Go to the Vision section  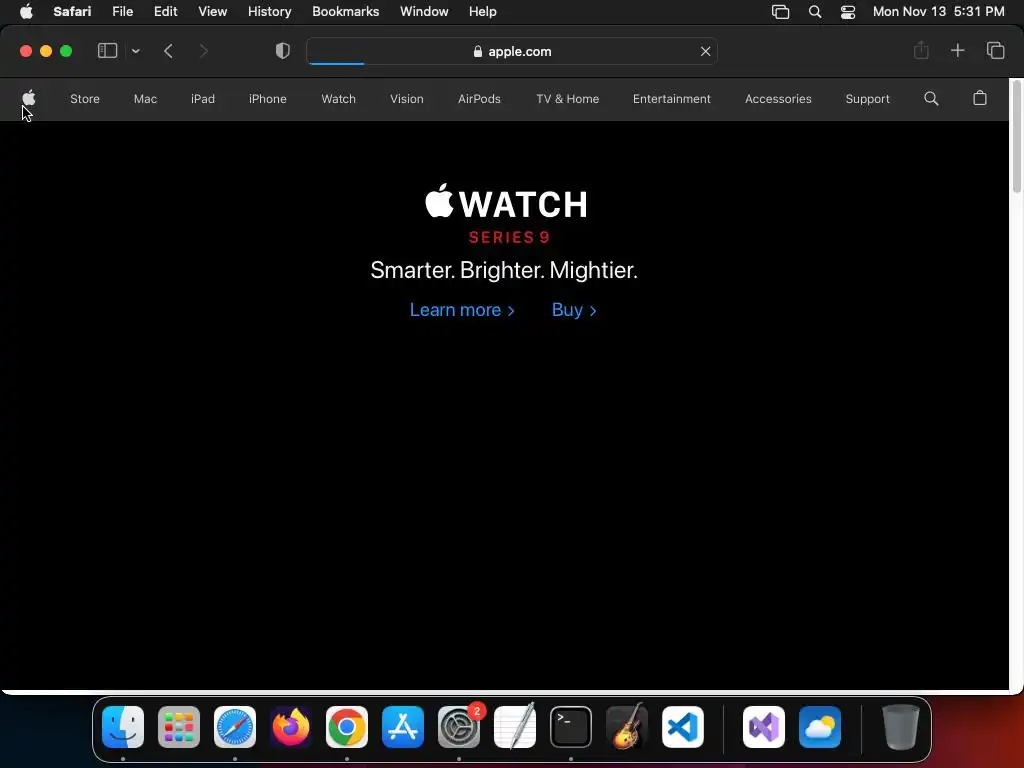tap(407, 99)
